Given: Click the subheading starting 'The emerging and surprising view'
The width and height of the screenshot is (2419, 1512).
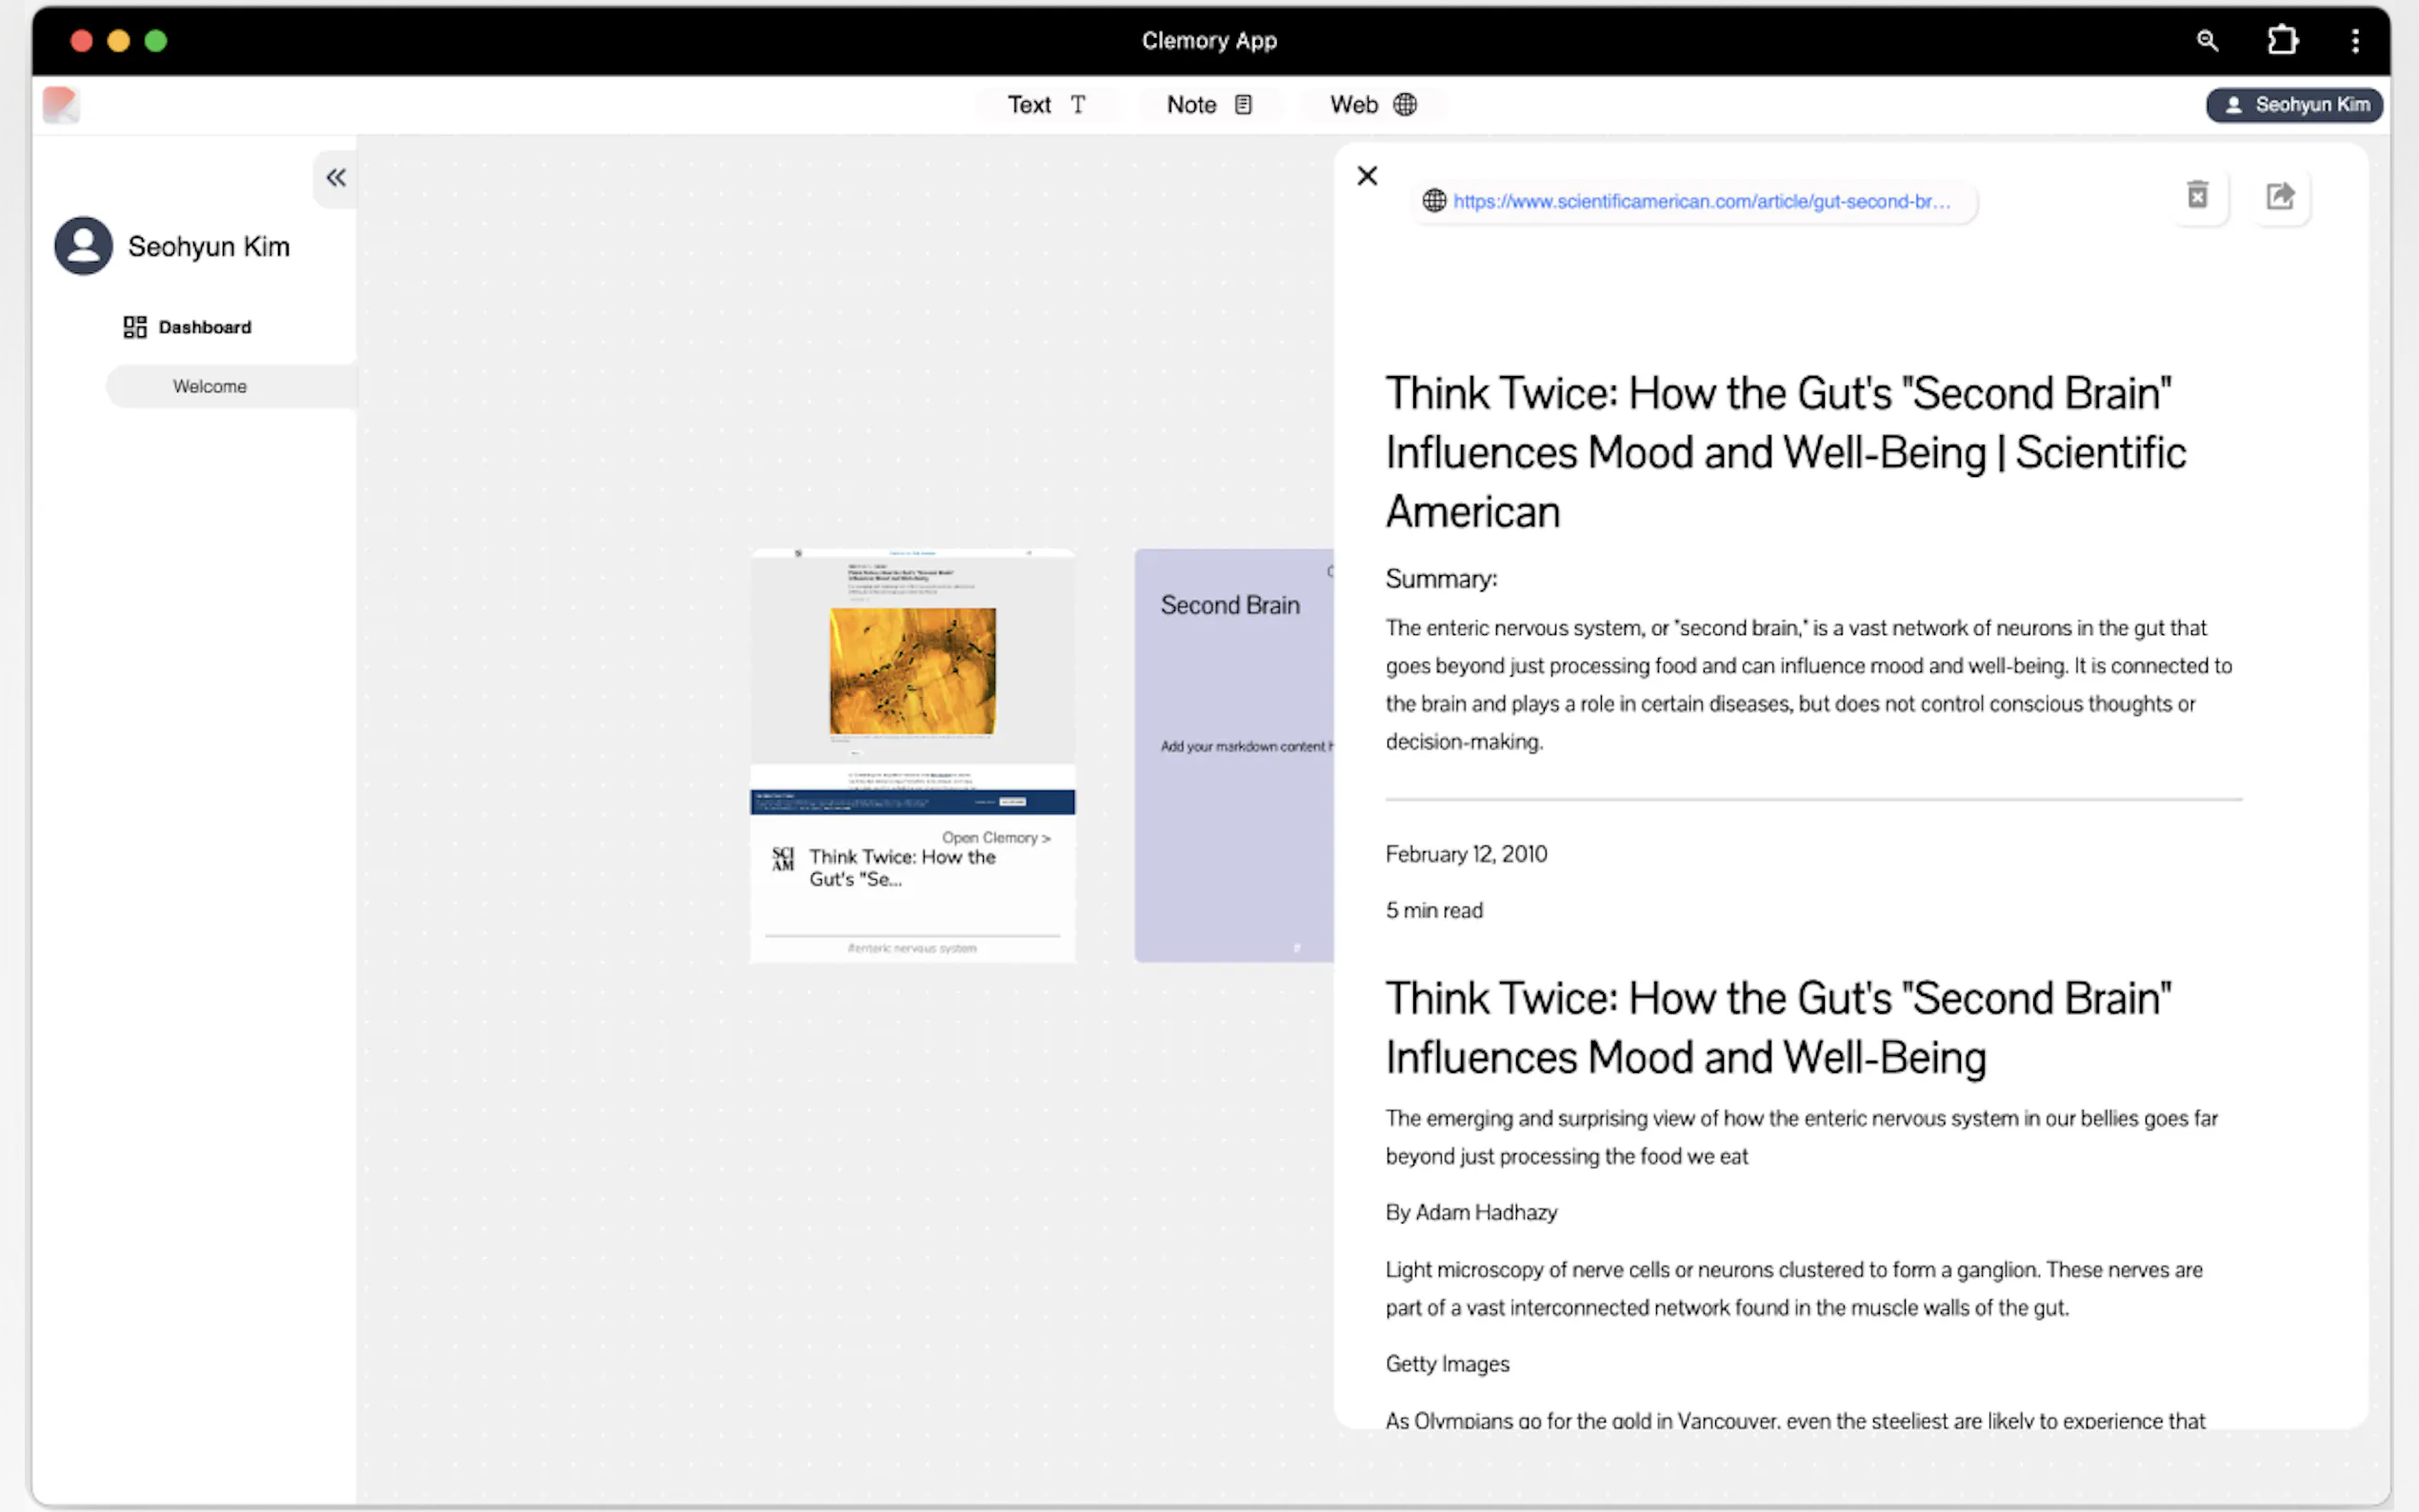Looking at the screenshot, I should pyautogui.click(x=1801, y=1137).
